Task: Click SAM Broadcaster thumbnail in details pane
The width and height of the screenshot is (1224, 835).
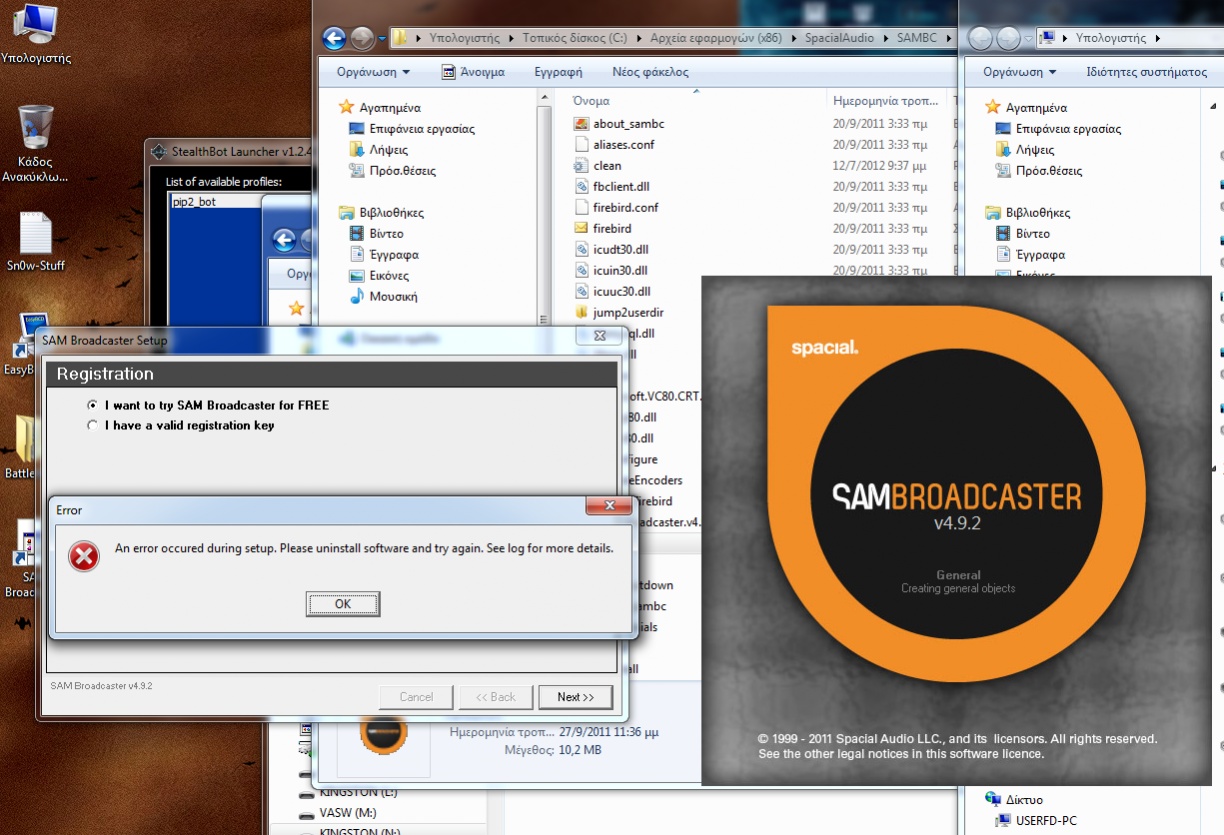Action: tap(383, 734)
